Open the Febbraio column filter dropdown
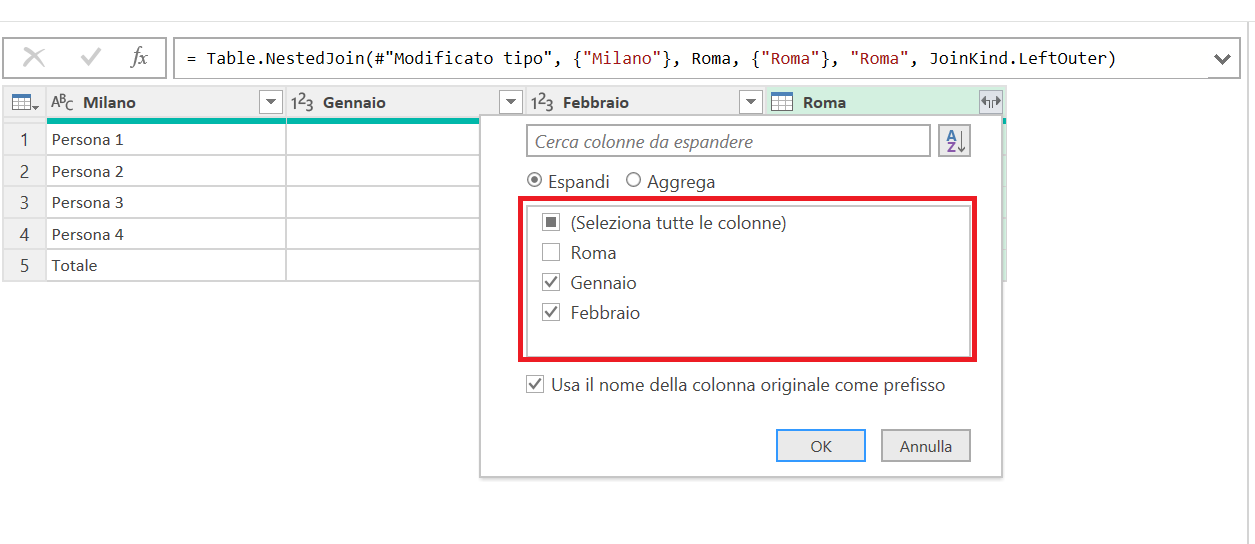1255x544 pixels. 751,102
